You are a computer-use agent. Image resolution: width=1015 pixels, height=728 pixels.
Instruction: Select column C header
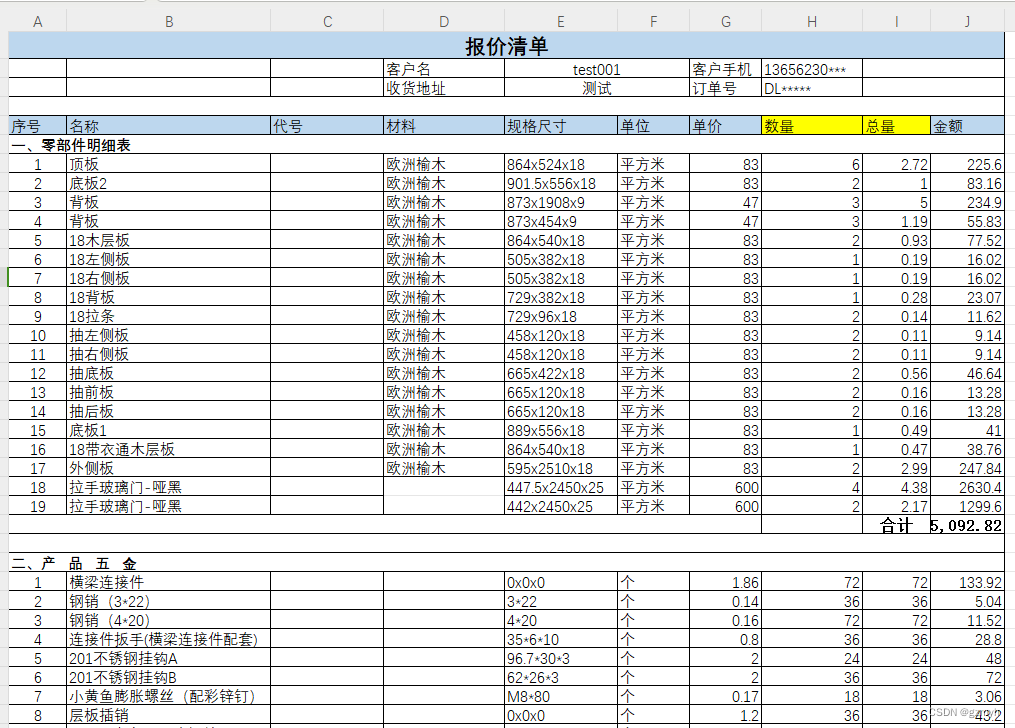pyautogui.click(x=327, y=21)
